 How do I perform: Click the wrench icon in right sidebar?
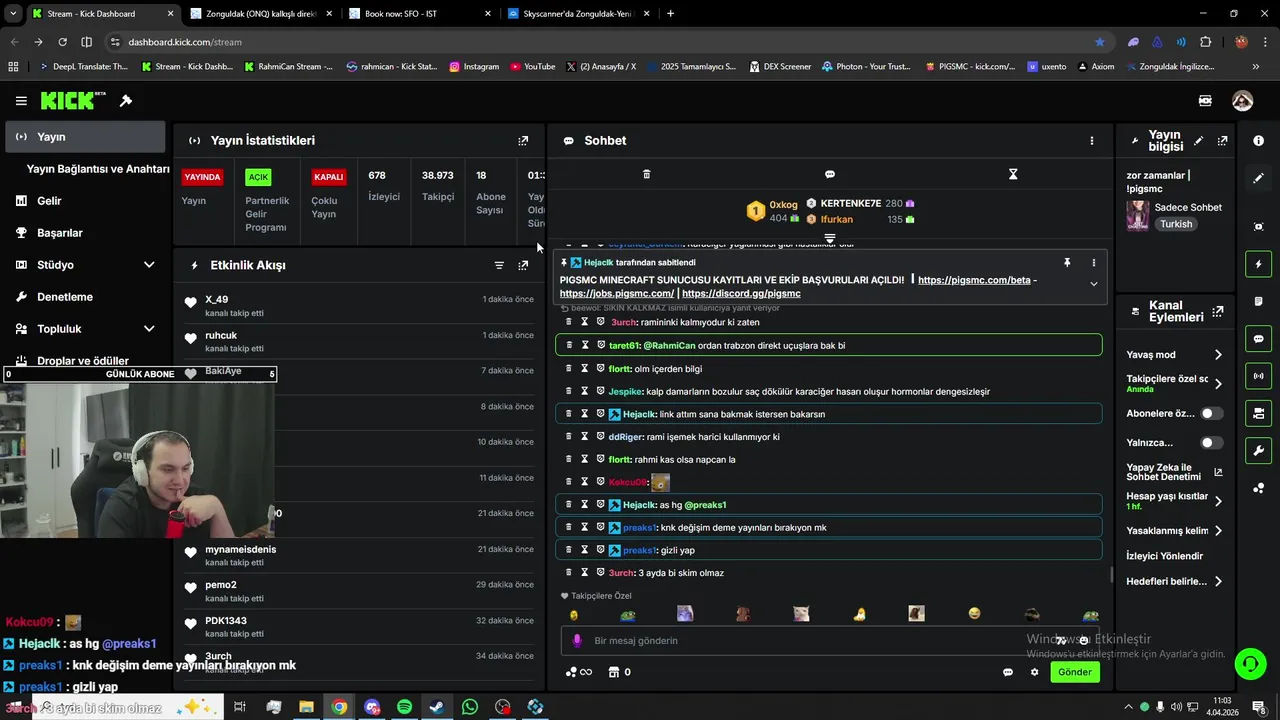(1259, 450)
